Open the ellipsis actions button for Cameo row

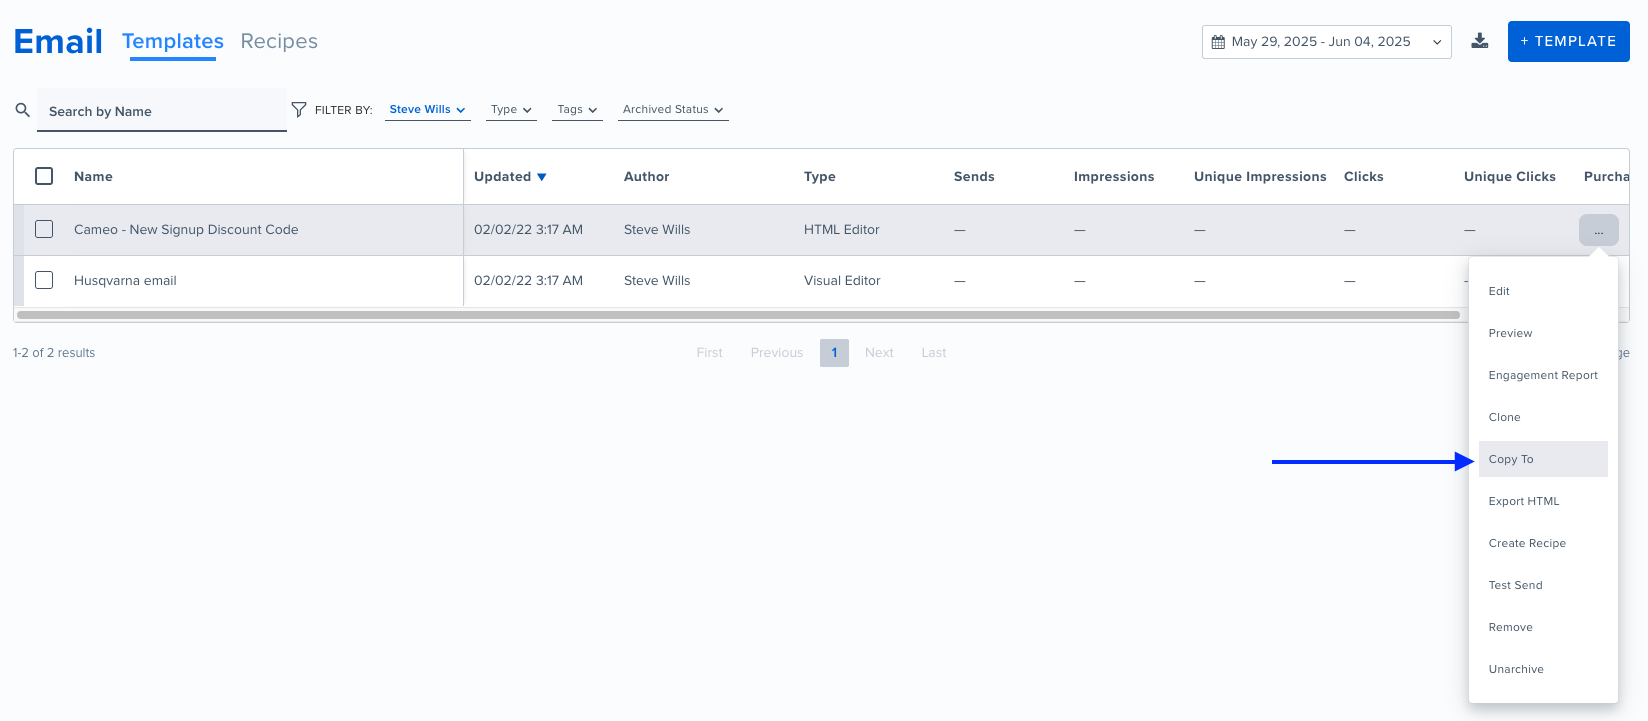coord(1598,230)
